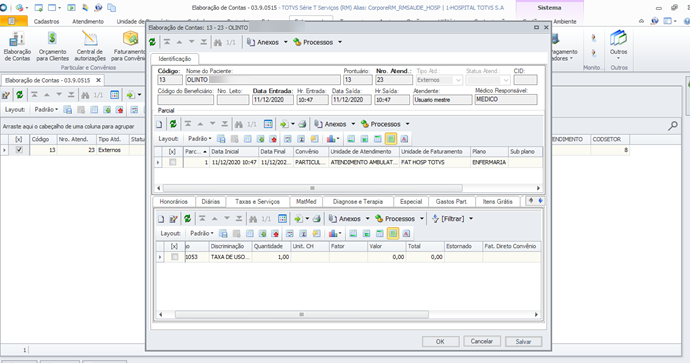The height and width of the screenshot is (363, 690).
Task: Click highlighted grid icon in Parcial layout toolbar
Action: point(390,139)
